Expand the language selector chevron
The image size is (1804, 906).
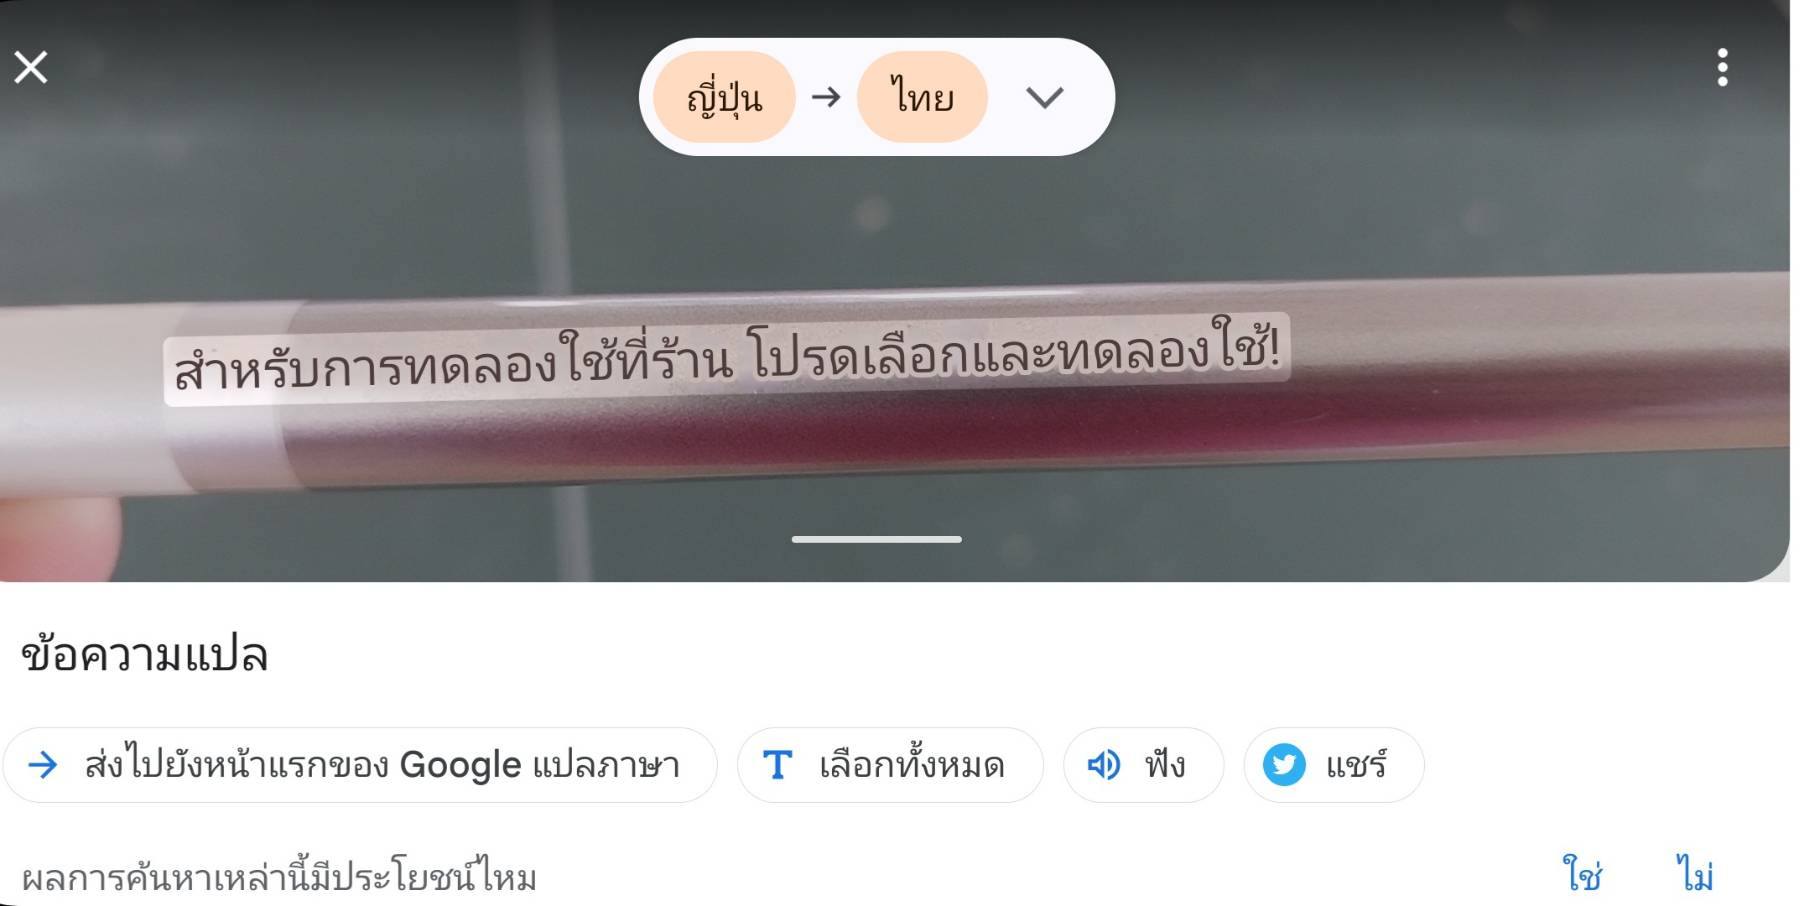tap(1045, 97)
